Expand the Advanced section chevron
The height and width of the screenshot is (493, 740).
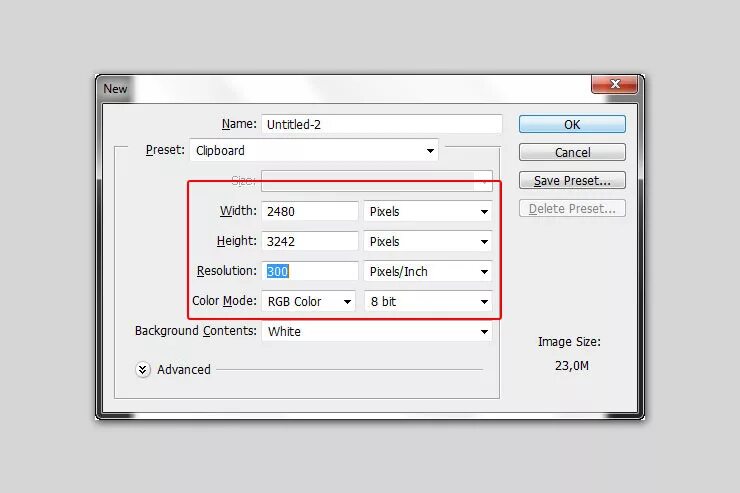(143, 369)
